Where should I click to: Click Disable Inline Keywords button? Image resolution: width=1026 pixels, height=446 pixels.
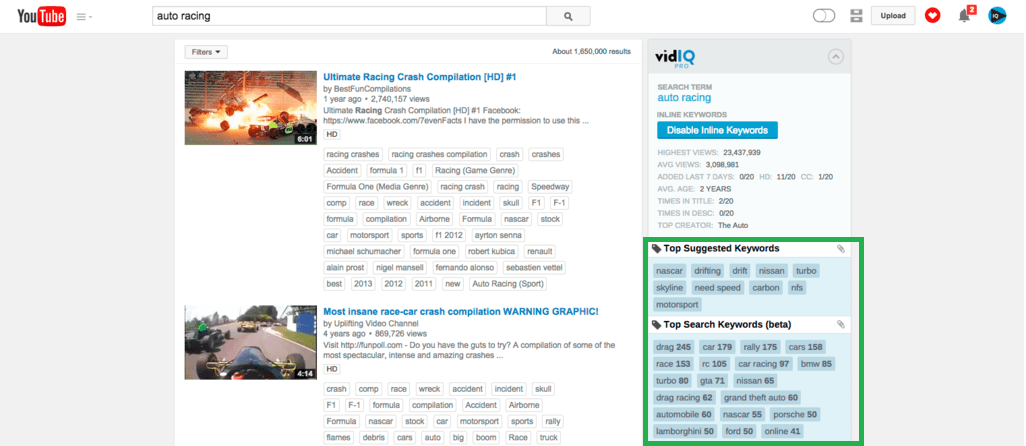(717, 130)
